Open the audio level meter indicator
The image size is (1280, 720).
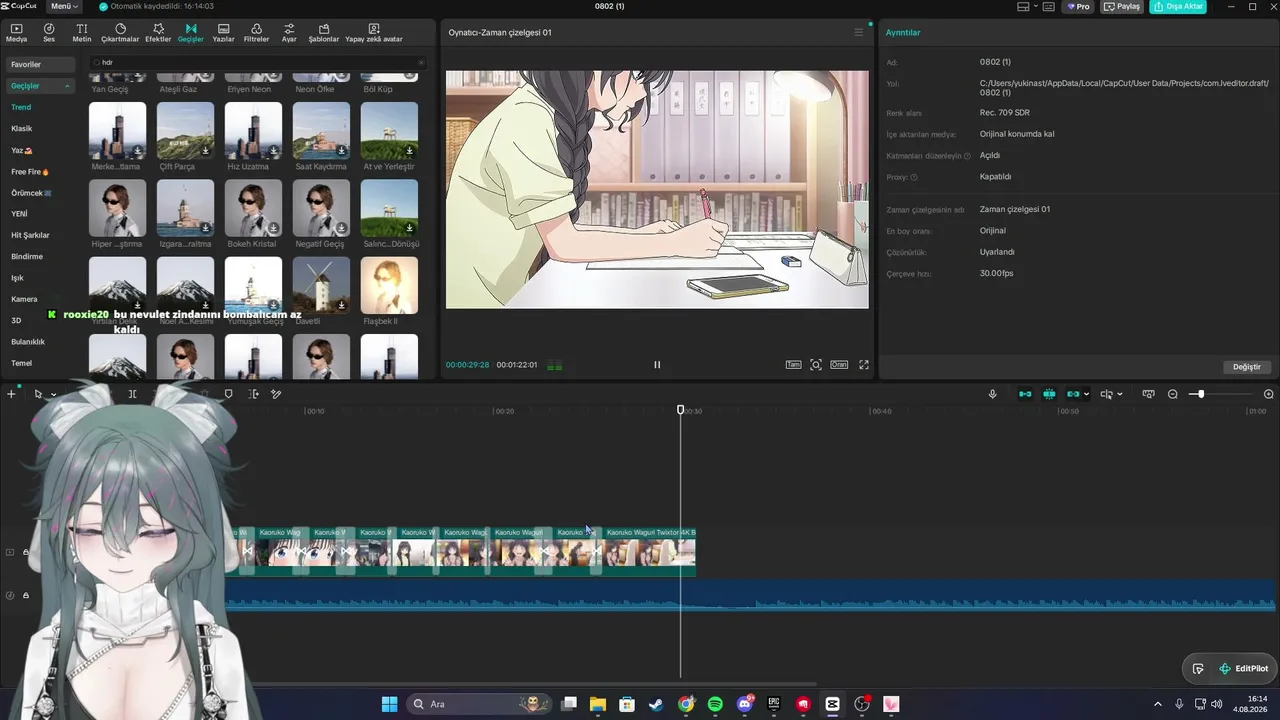pyautogui.click(x=554, y=366)
